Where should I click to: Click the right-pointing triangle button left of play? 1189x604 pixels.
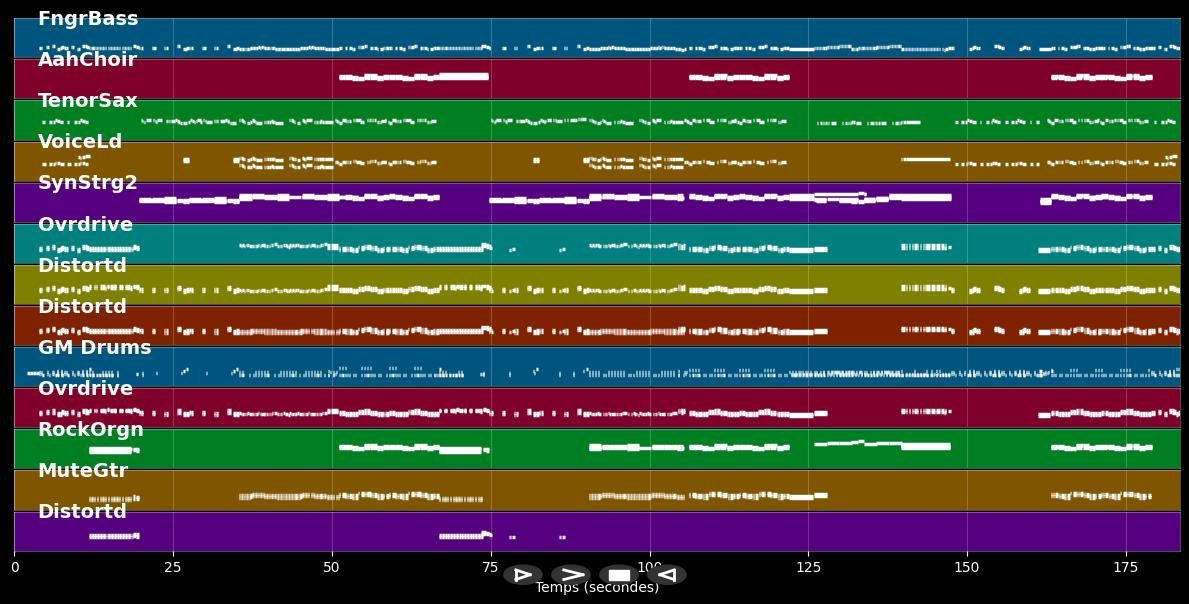pos(523,575)
